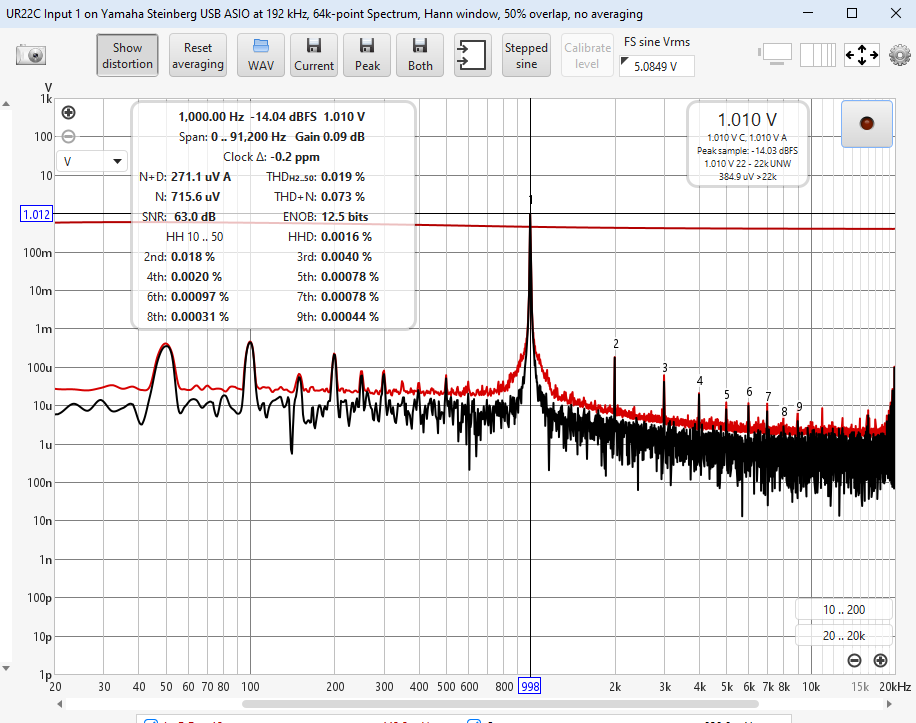
Task: Click the camera capture icon
Action: pos(31,55)
